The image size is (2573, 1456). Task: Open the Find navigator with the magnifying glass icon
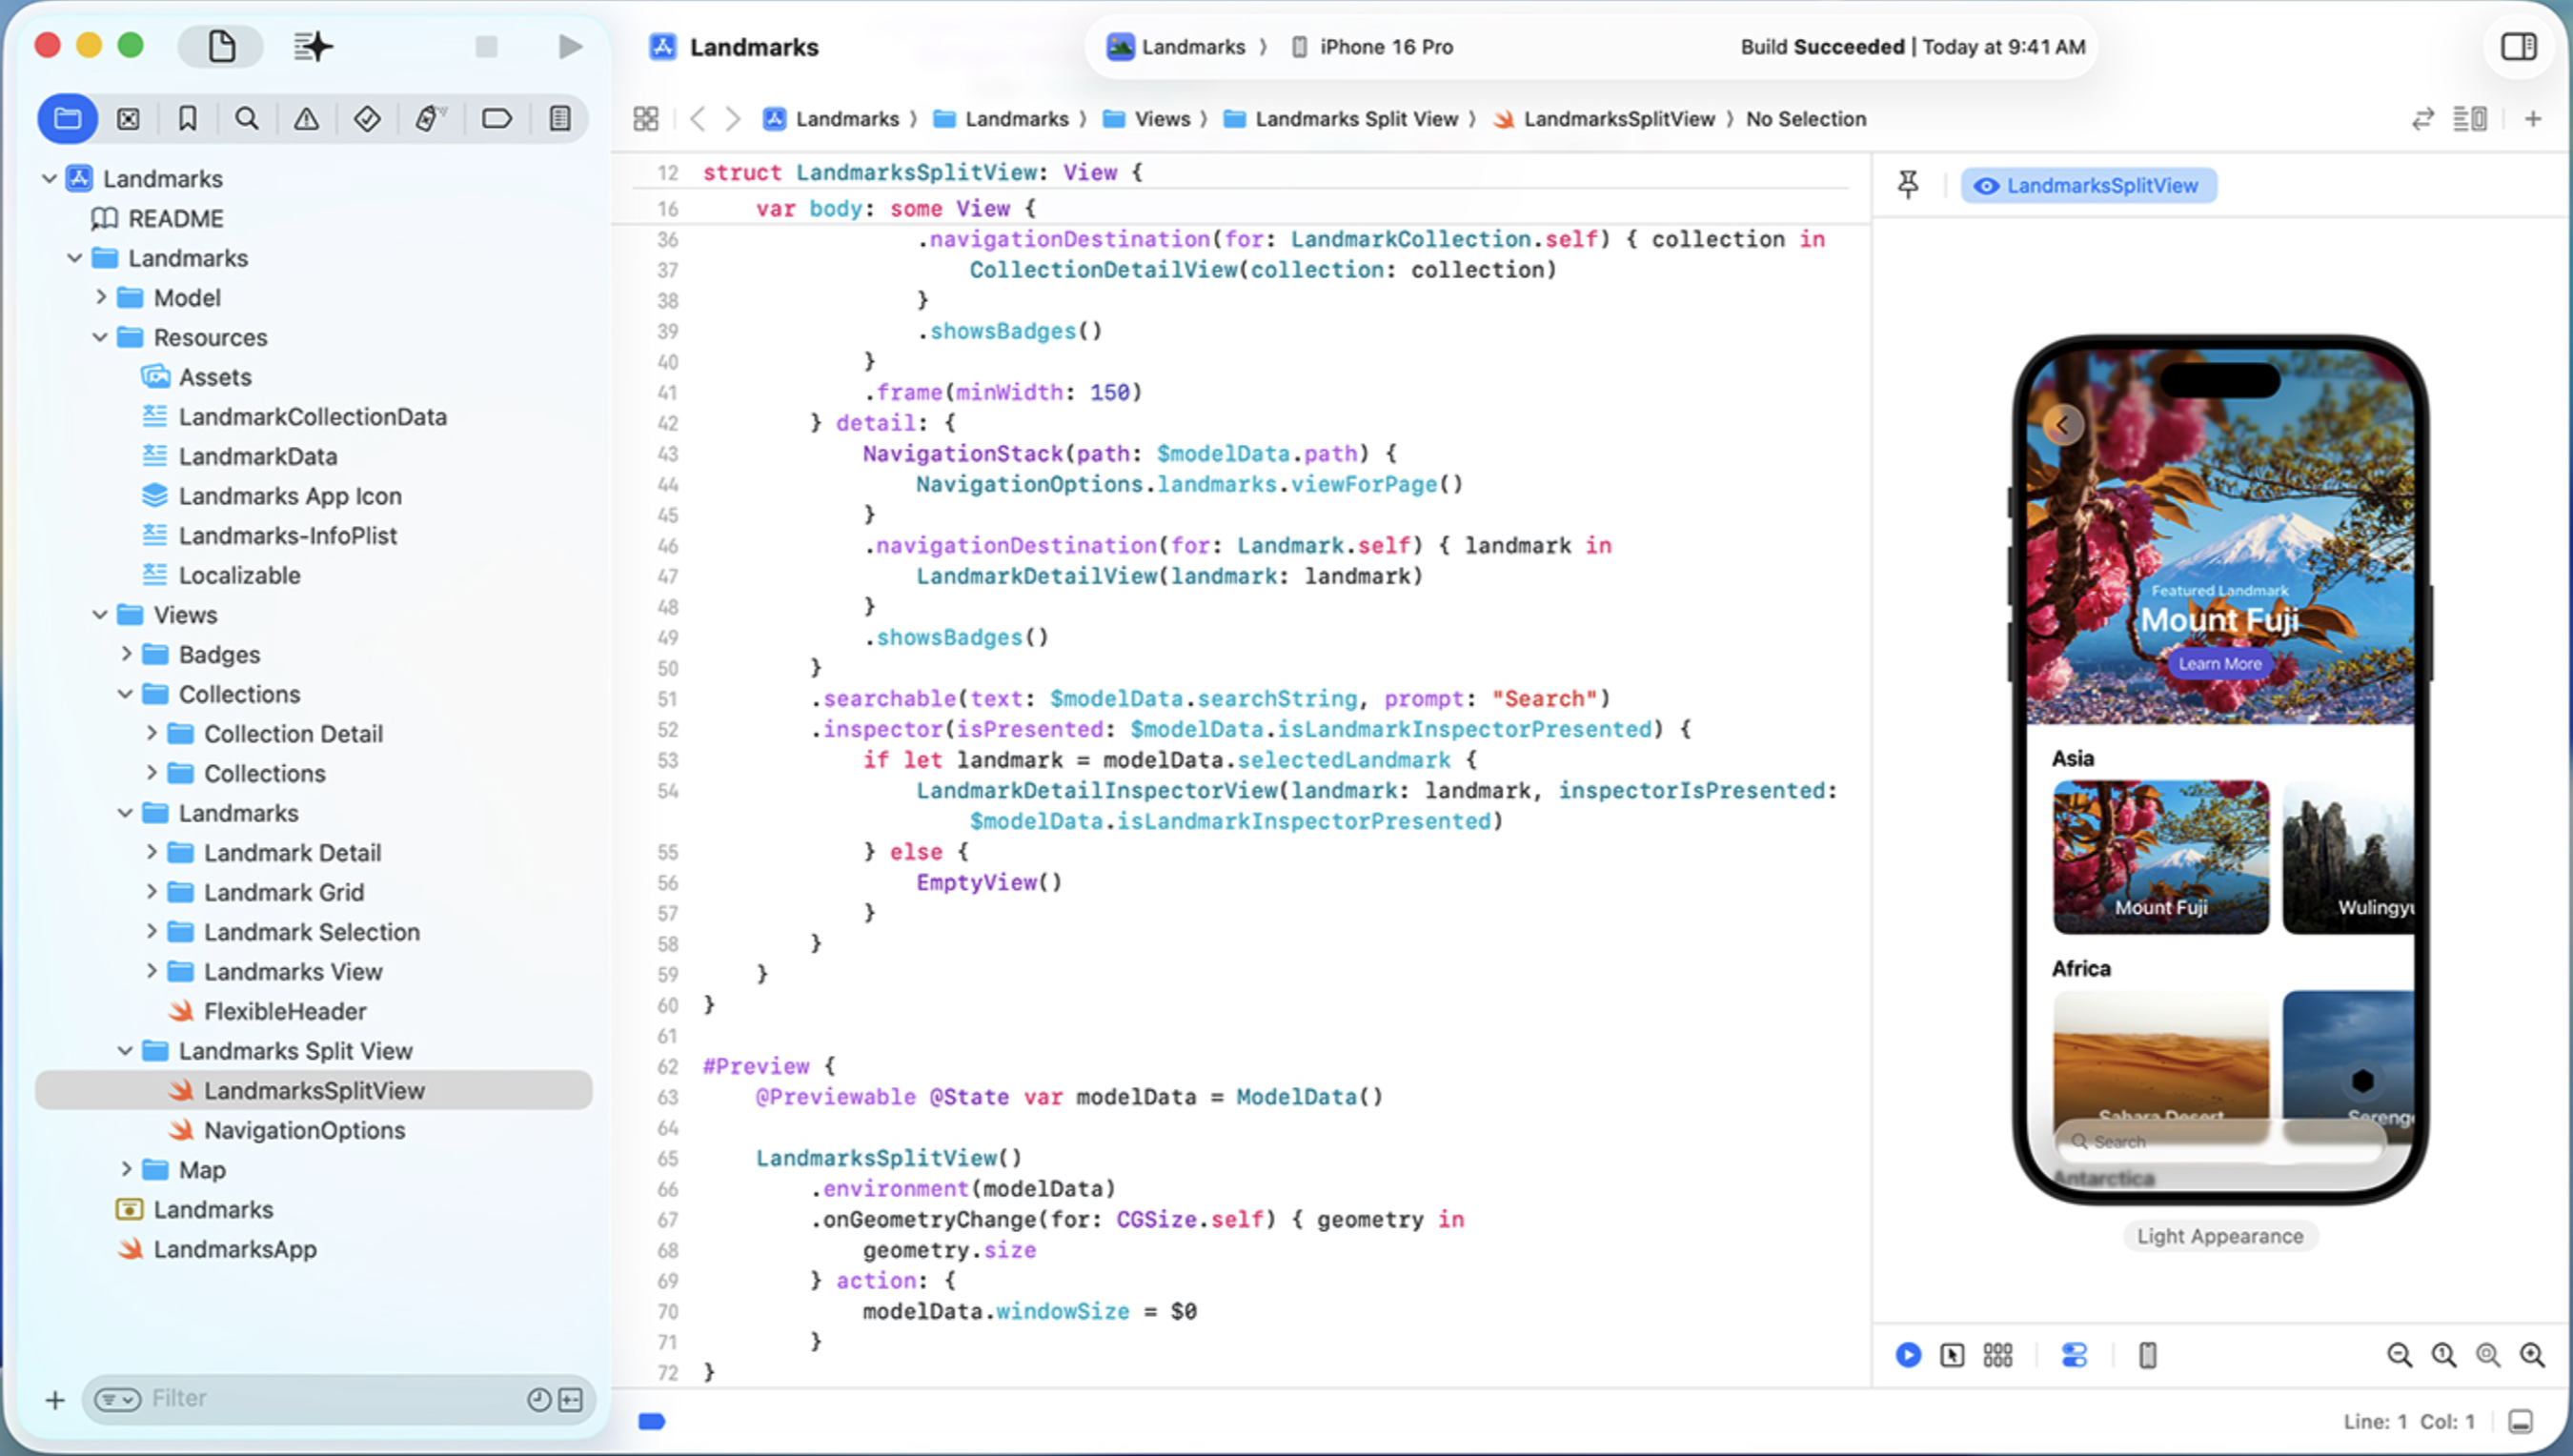click(246, 118)
